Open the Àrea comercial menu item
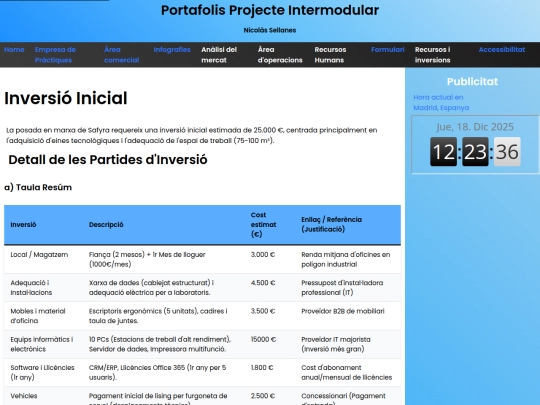This screenshot has width=540, height=405. coord(122,55)
